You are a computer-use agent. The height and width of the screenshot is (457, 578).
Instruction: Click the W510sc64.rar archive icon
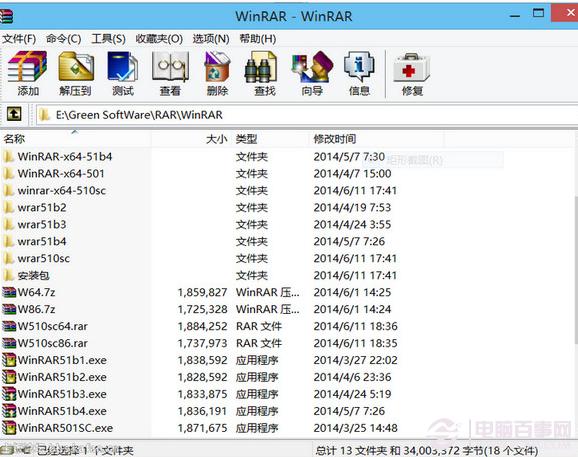click(9, 326)
